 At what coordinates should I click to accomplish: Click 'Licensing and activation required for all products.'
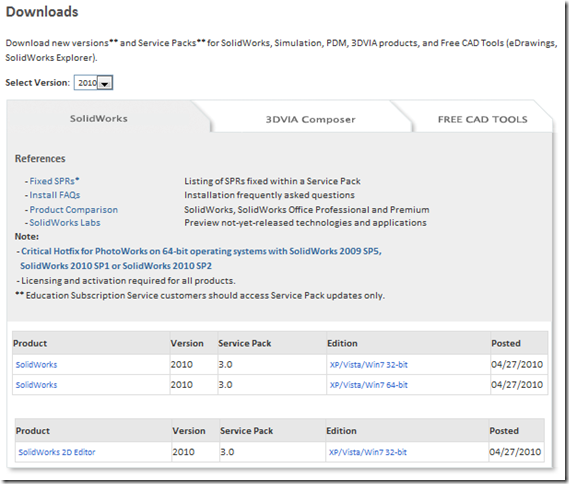pos(128,281)
